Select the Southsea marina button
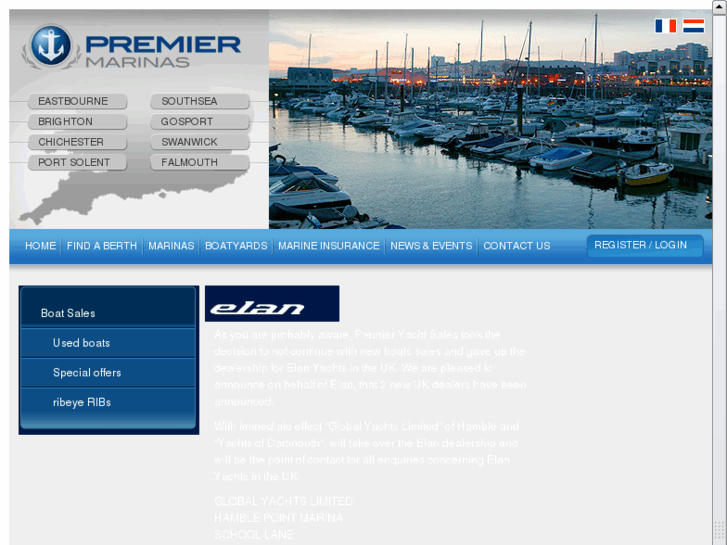The height and width of the screenshot is (545, 727). (200, 101)
